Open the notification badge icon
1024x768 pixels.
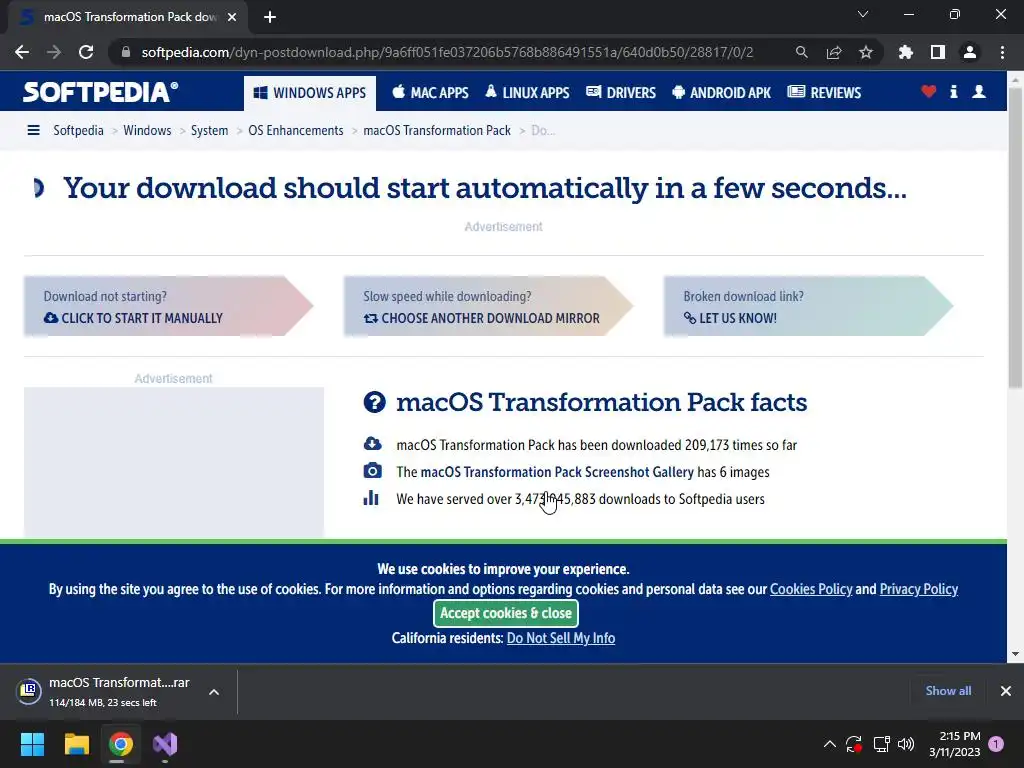coord(996,744)
